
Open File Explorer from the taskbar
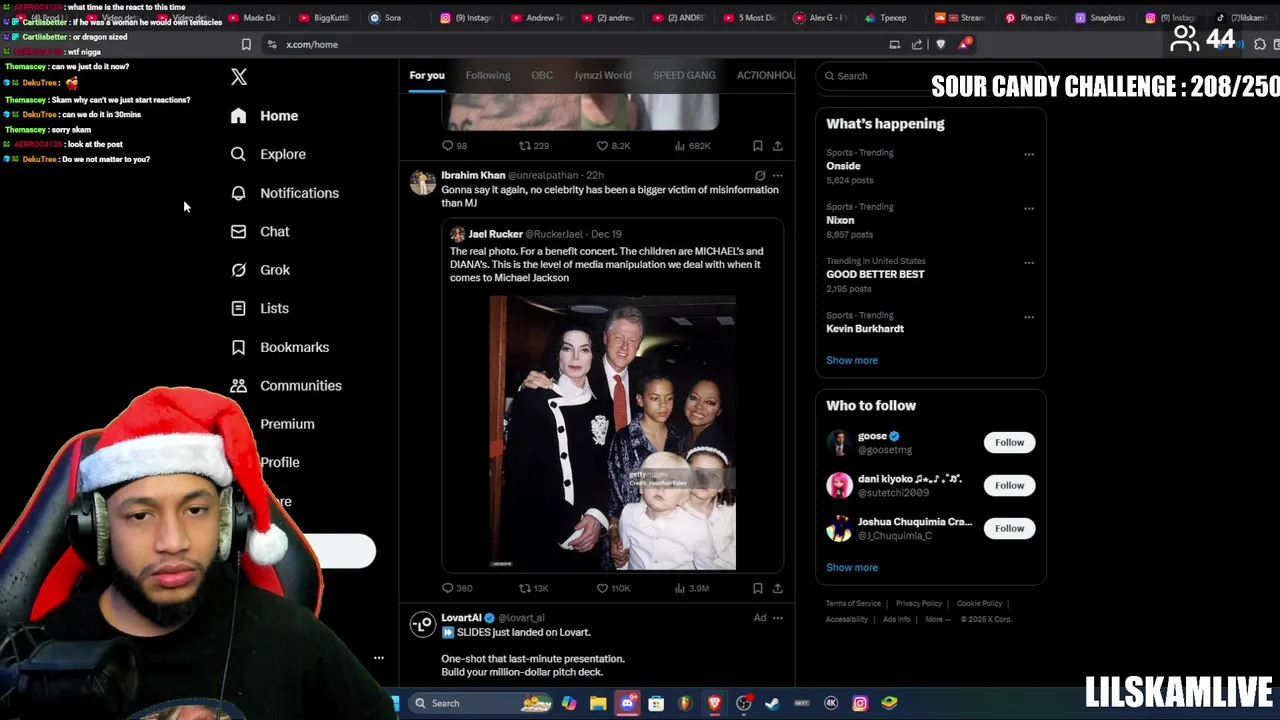598,703
